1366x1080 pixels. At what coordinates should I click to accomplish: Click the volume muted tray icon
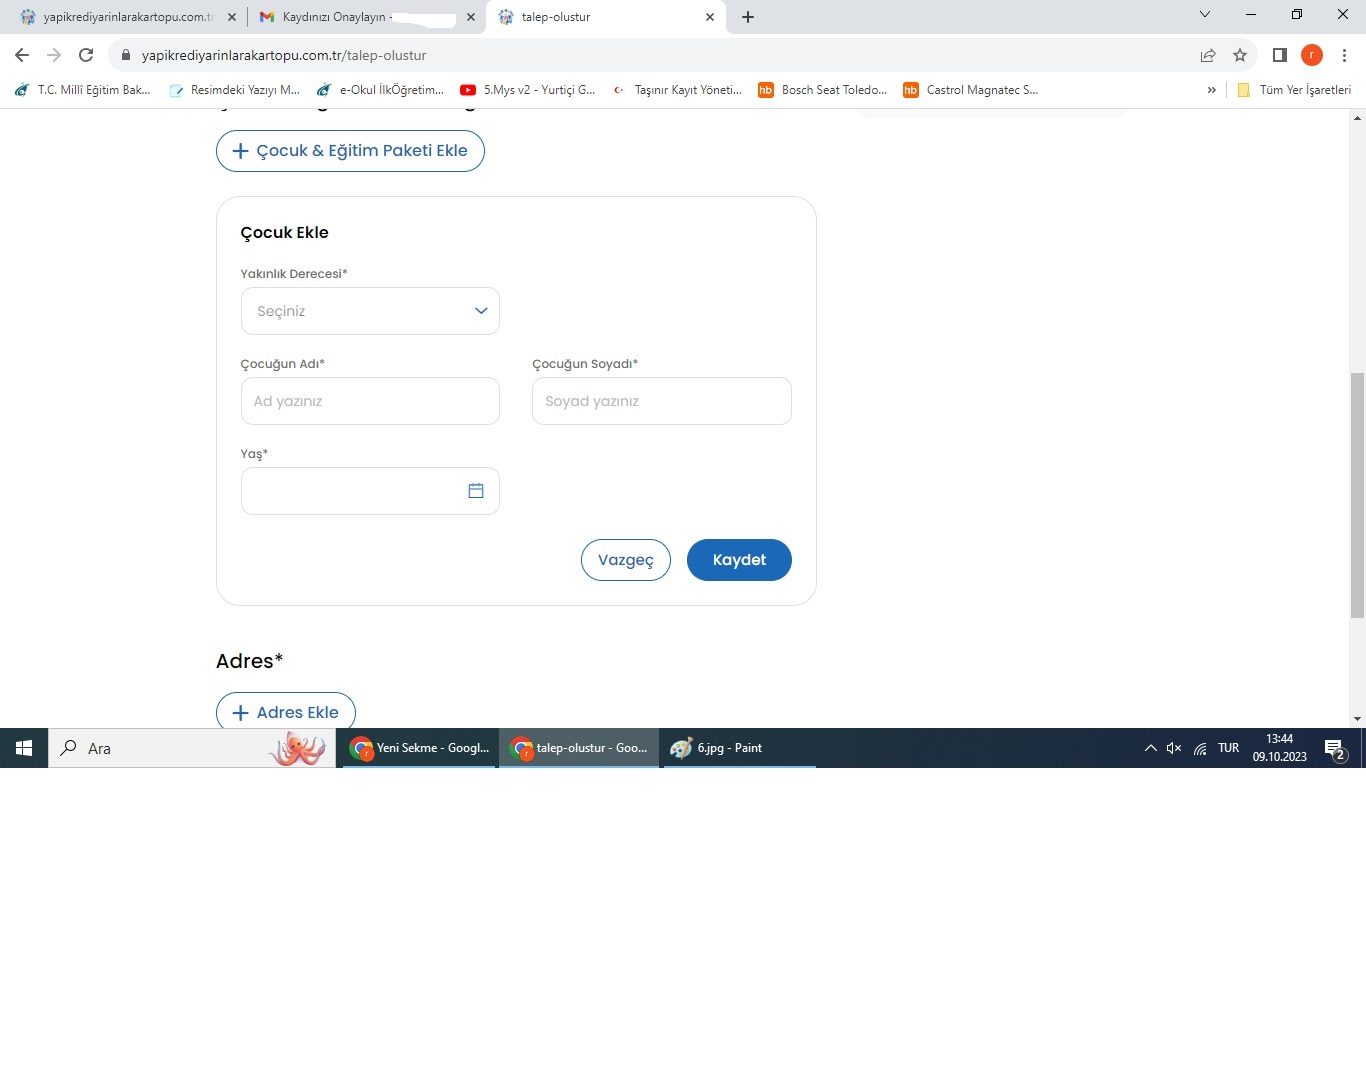pos(1174,748)
